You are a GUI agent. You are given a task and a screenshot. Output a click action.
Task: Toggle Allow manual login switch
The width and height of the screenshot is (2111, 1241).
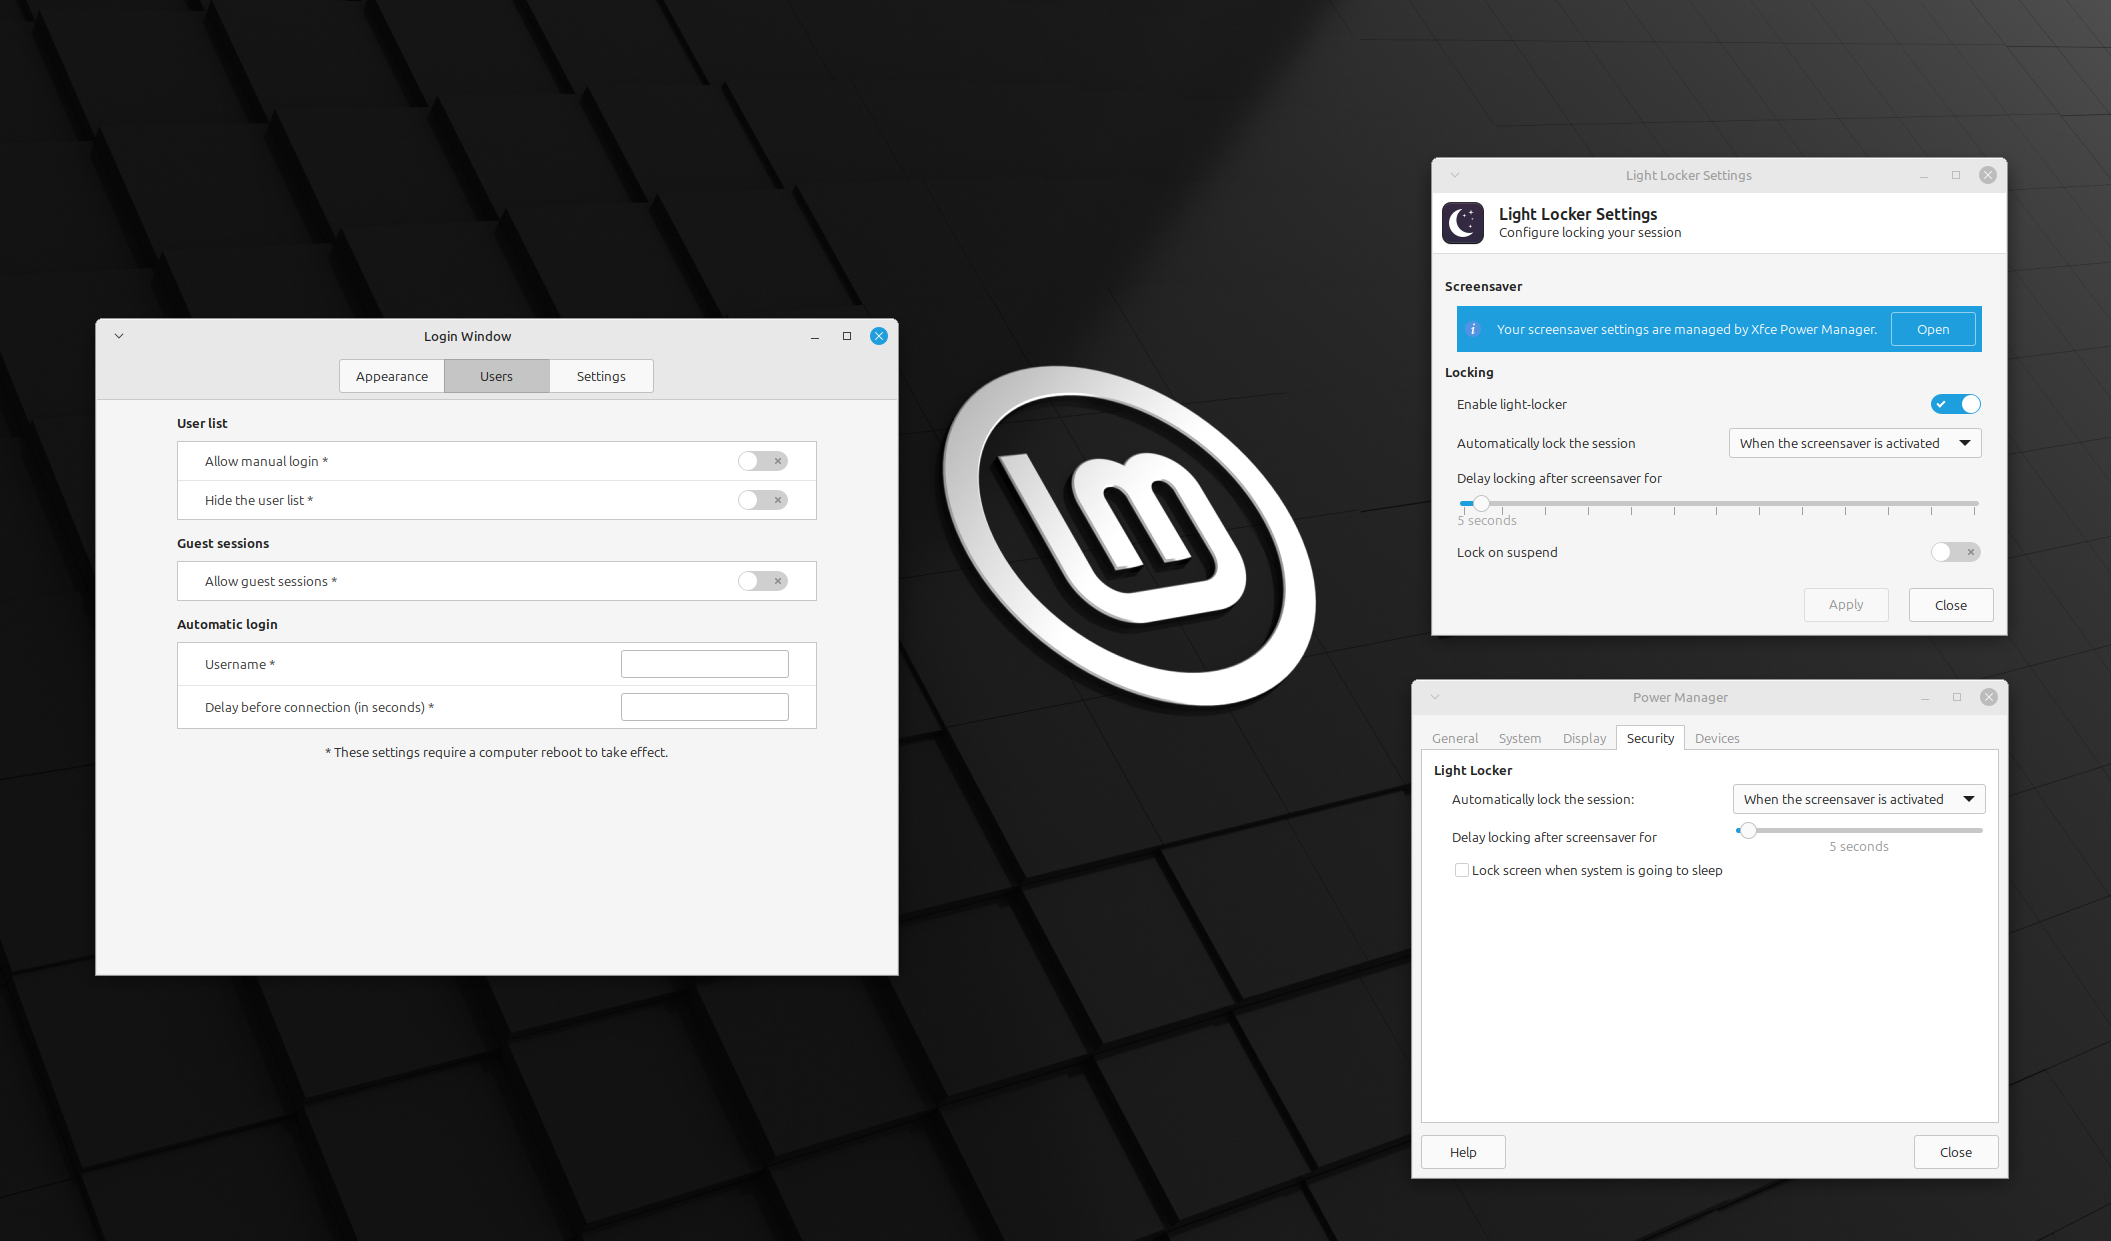(762, 461)
